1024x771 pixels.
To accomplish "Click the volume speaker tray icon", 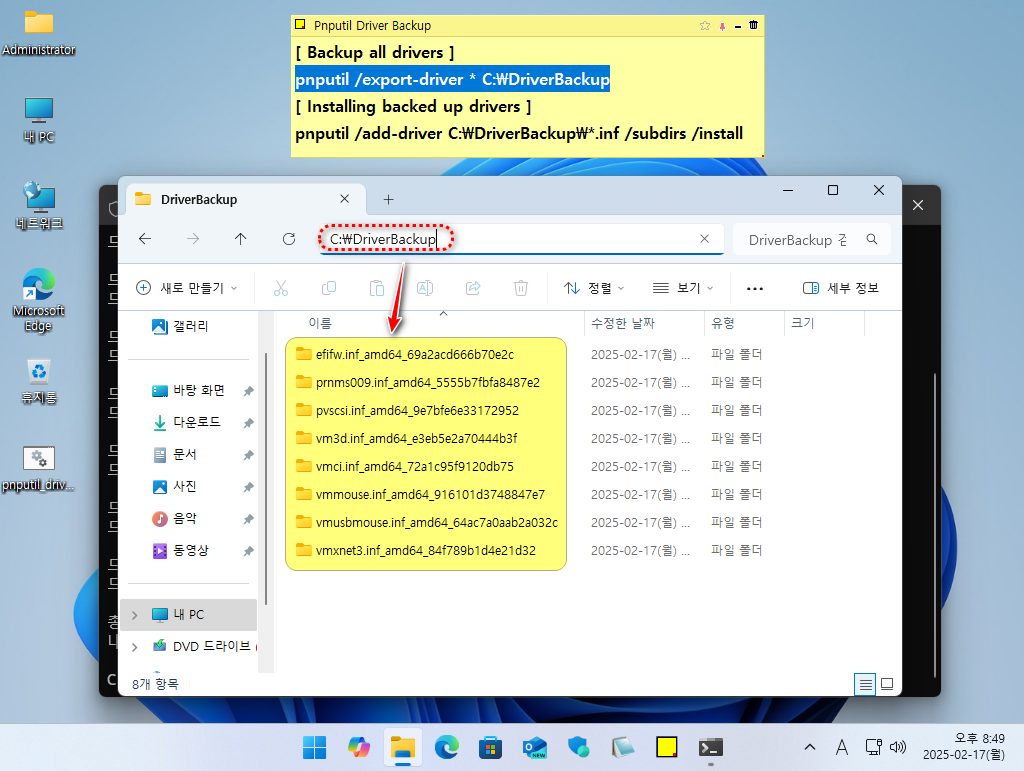I will tap(898, 747).
